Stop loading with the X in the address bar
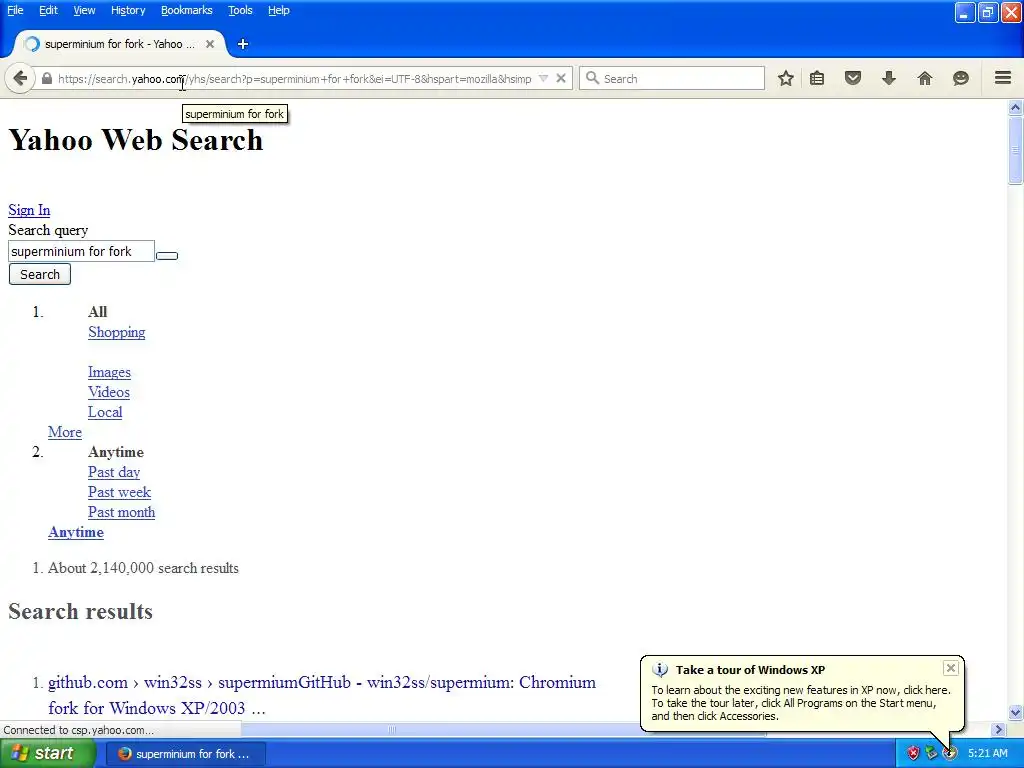 pos(560,78)
